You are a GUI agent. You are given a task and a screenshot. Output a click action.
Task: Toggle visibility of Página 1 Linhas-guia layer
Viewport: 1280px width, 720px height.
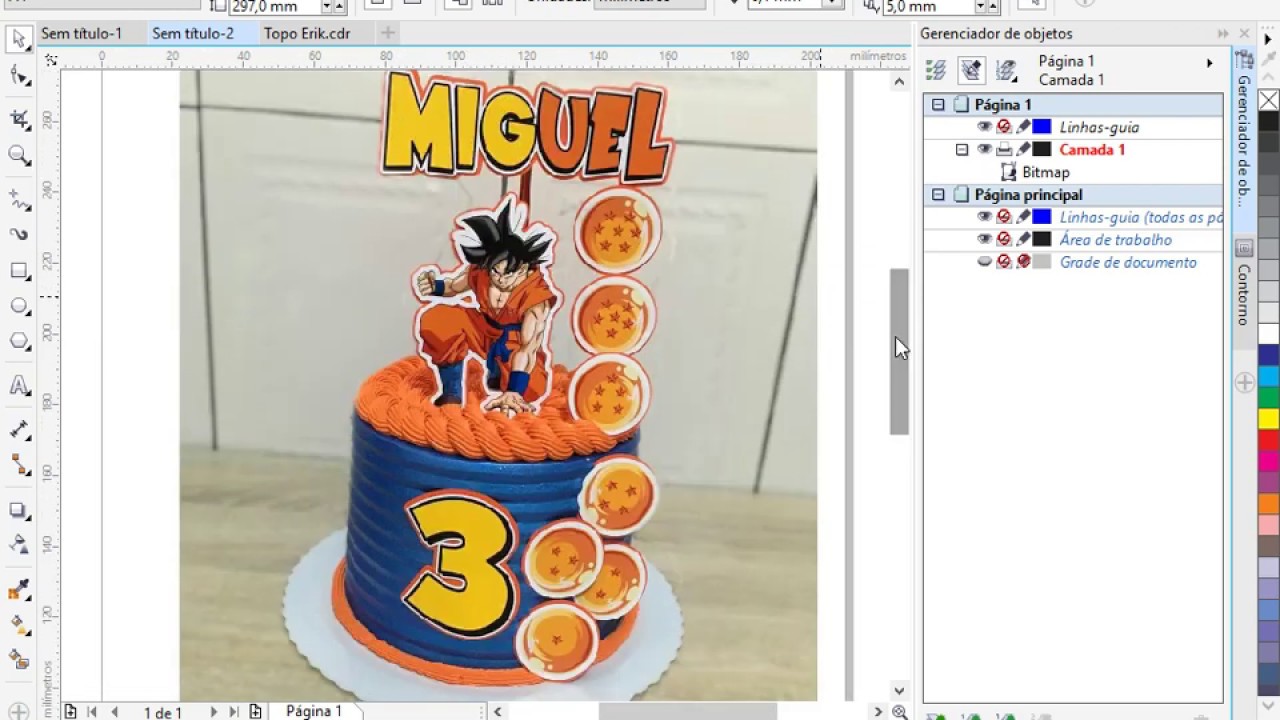pos(984,127)
